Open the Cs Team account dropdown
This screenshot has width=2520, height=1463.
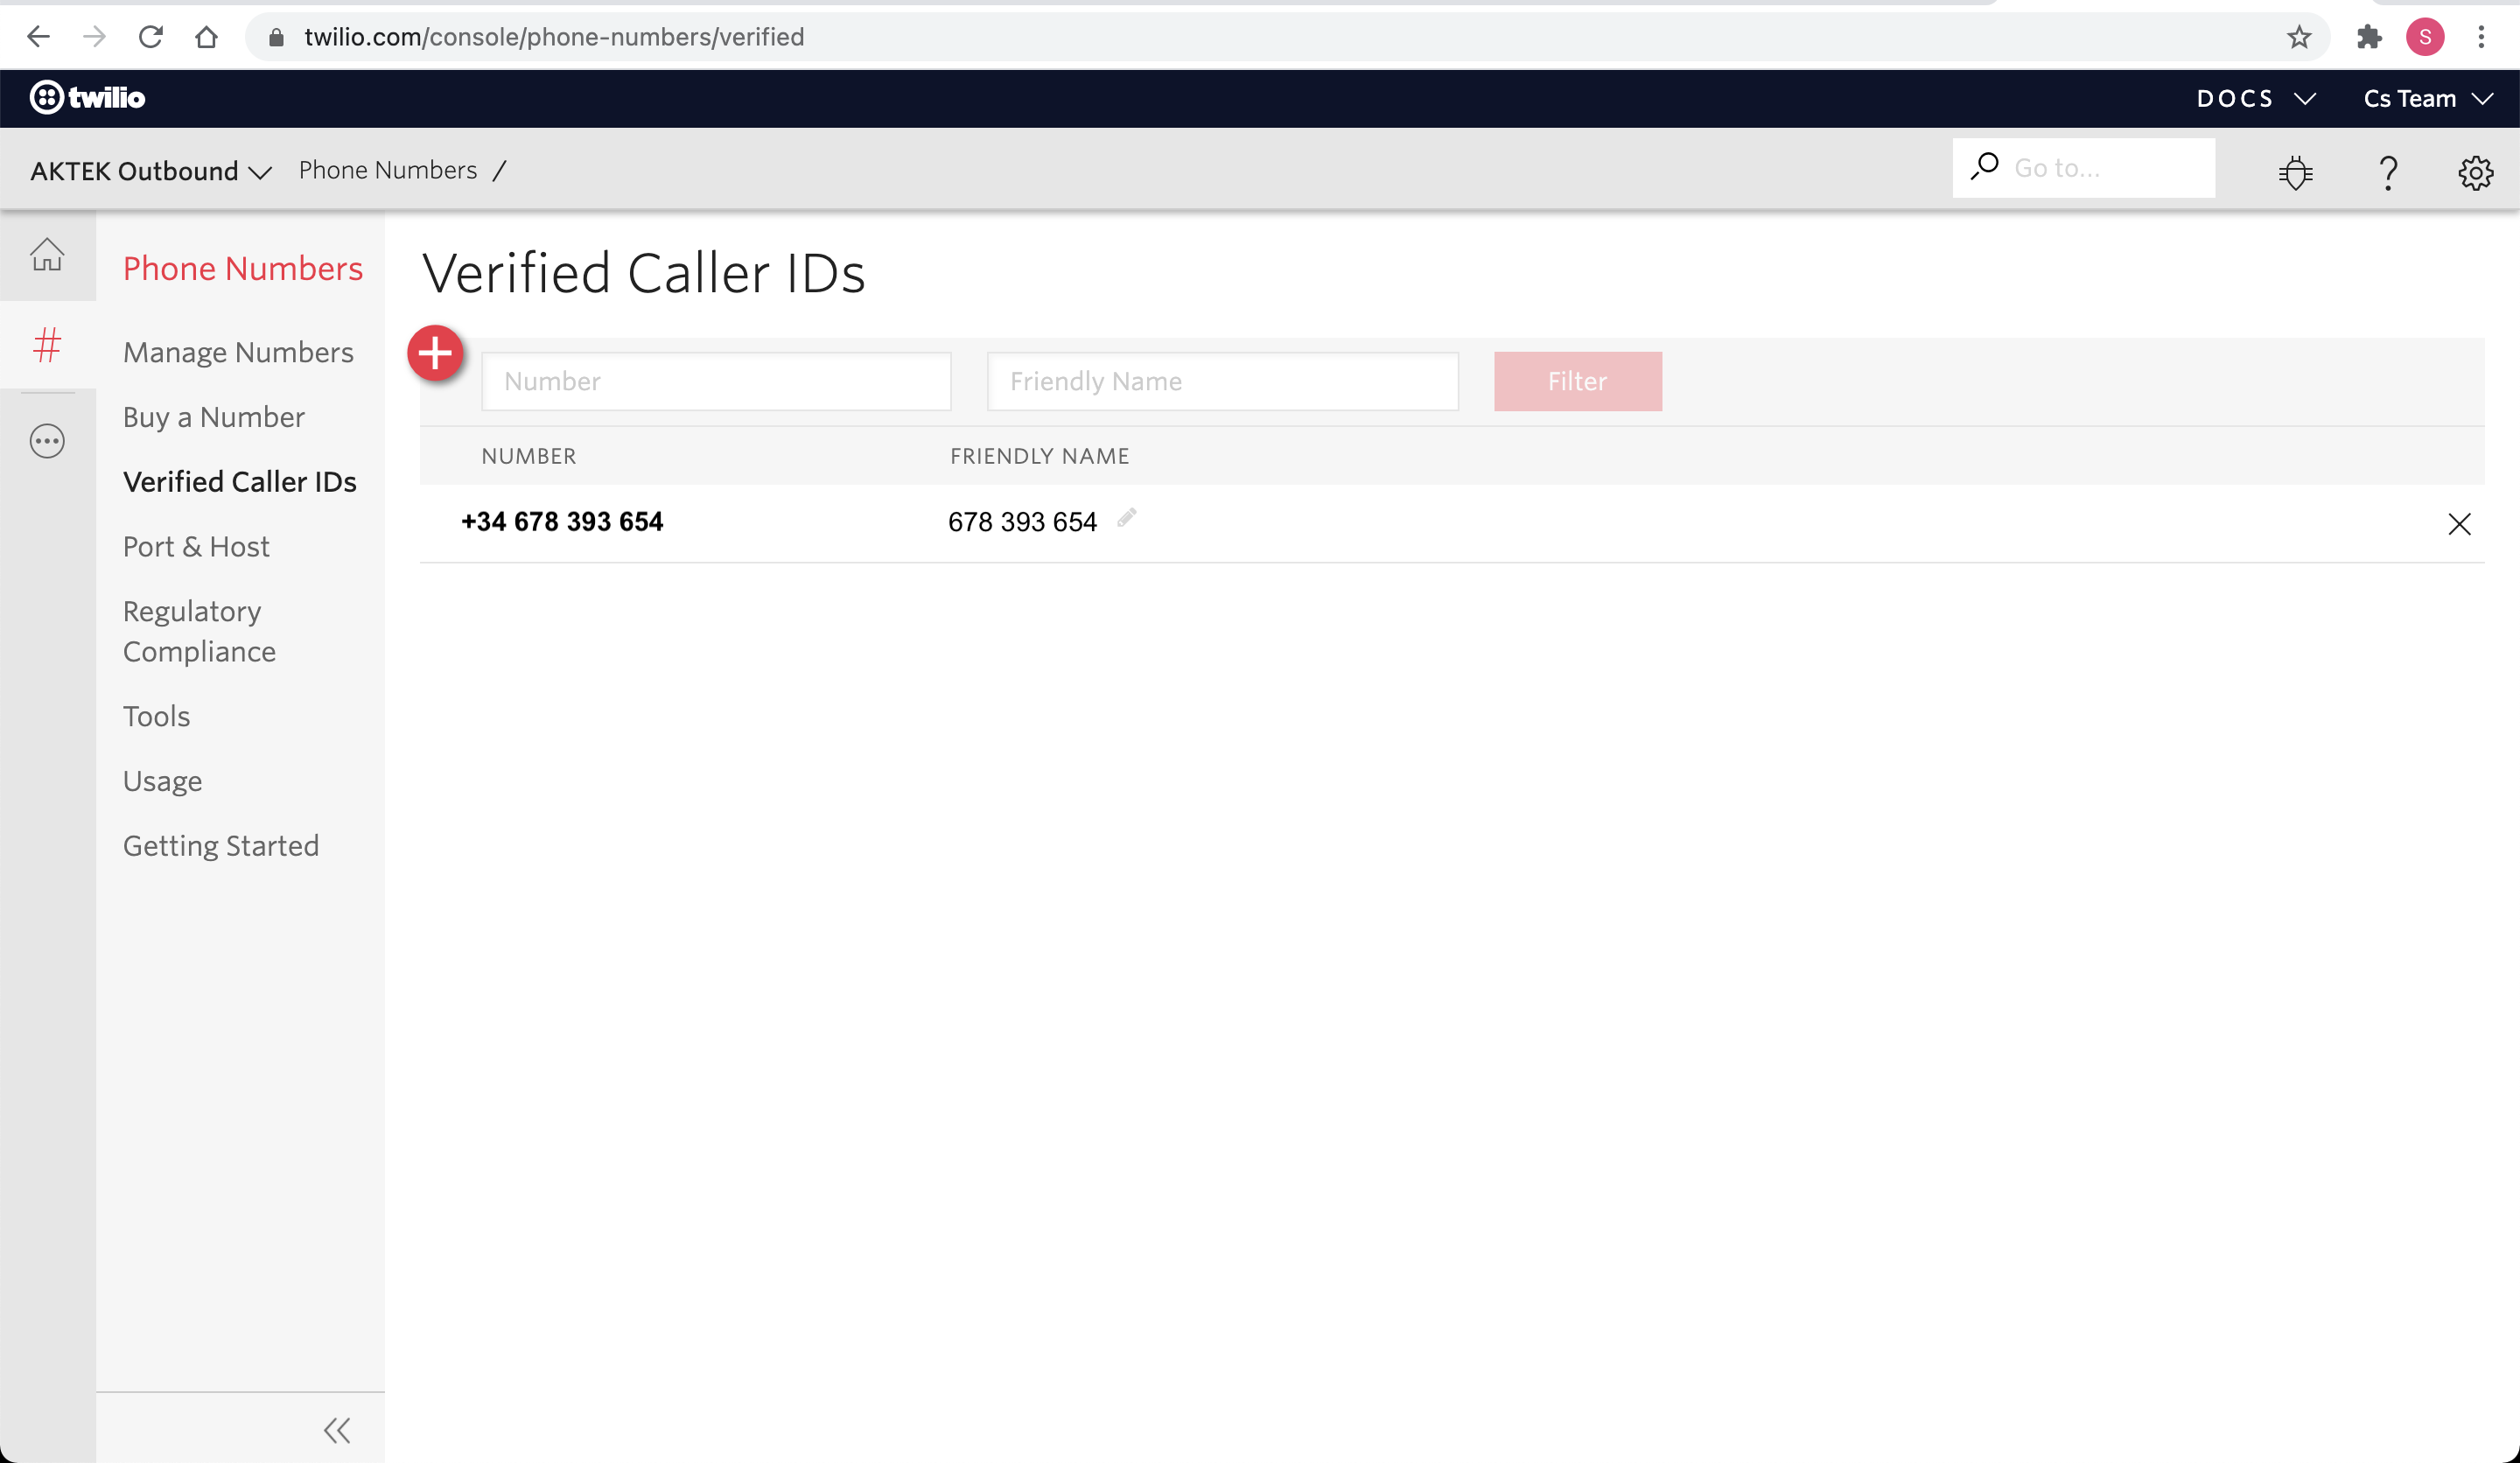(2427, 98)
